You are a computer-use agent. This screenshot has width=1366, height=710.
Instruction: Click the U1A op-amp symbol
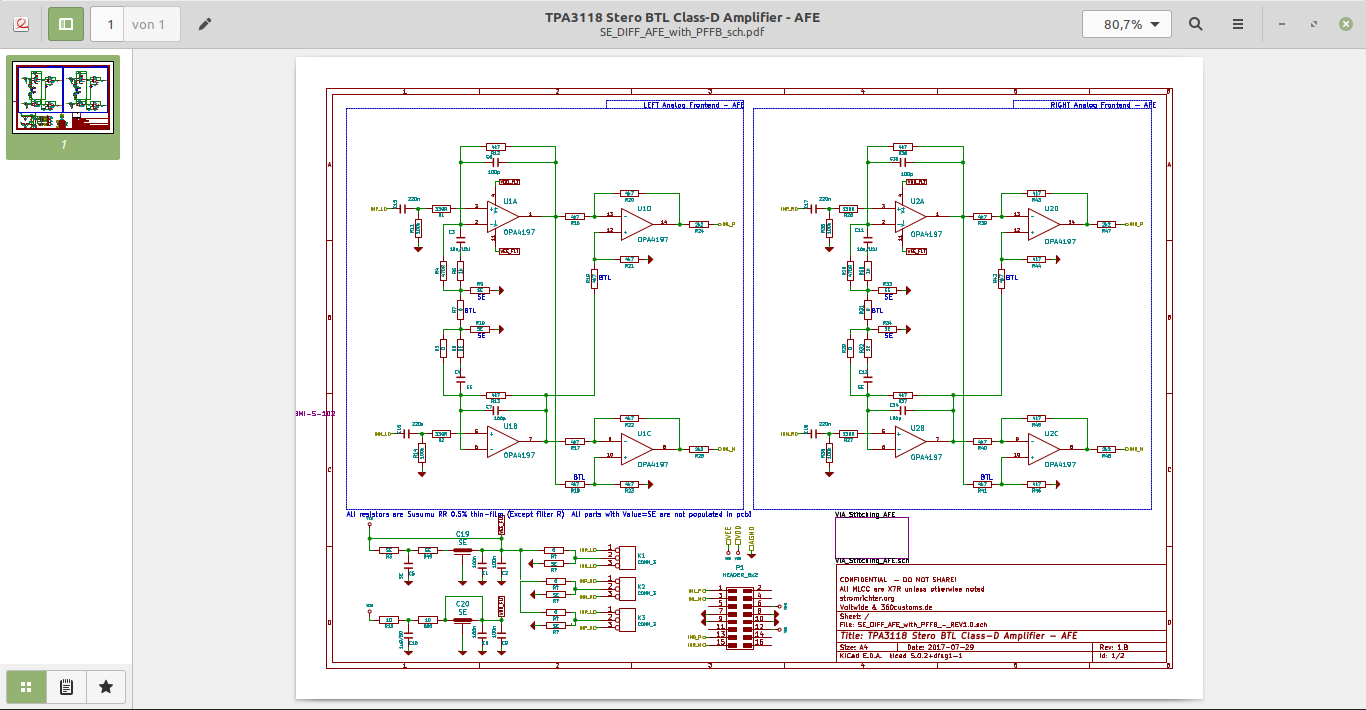pyautogui.click(x=505, y=215)
